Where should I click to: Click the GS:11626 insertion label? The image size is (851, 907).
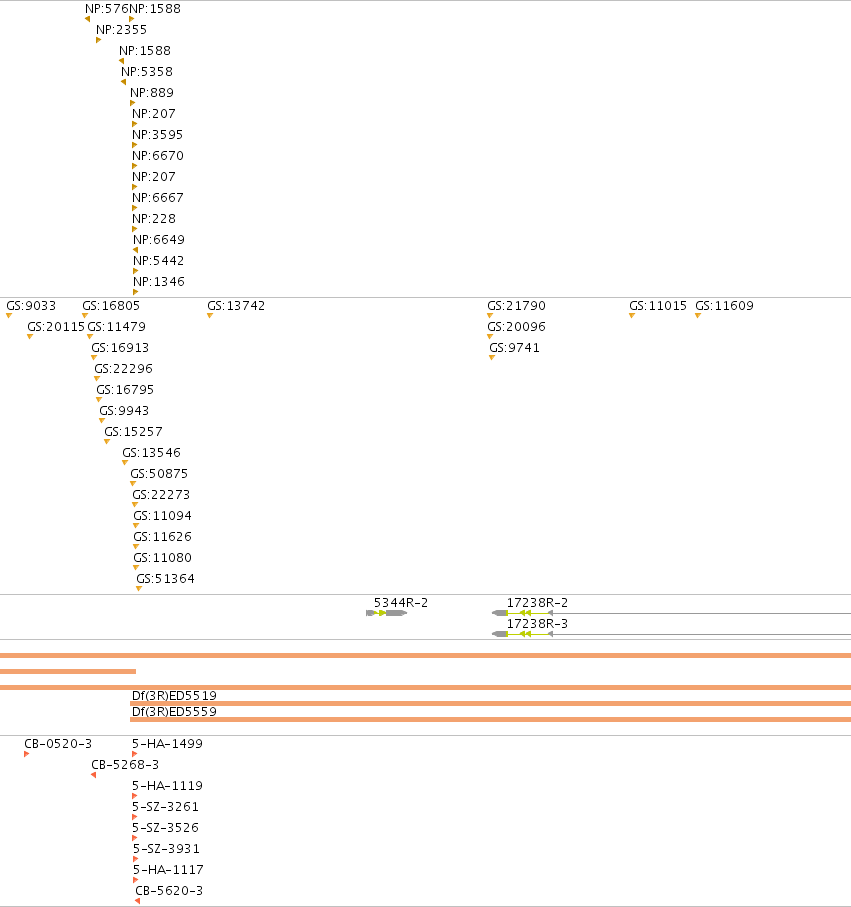(163, 537)
